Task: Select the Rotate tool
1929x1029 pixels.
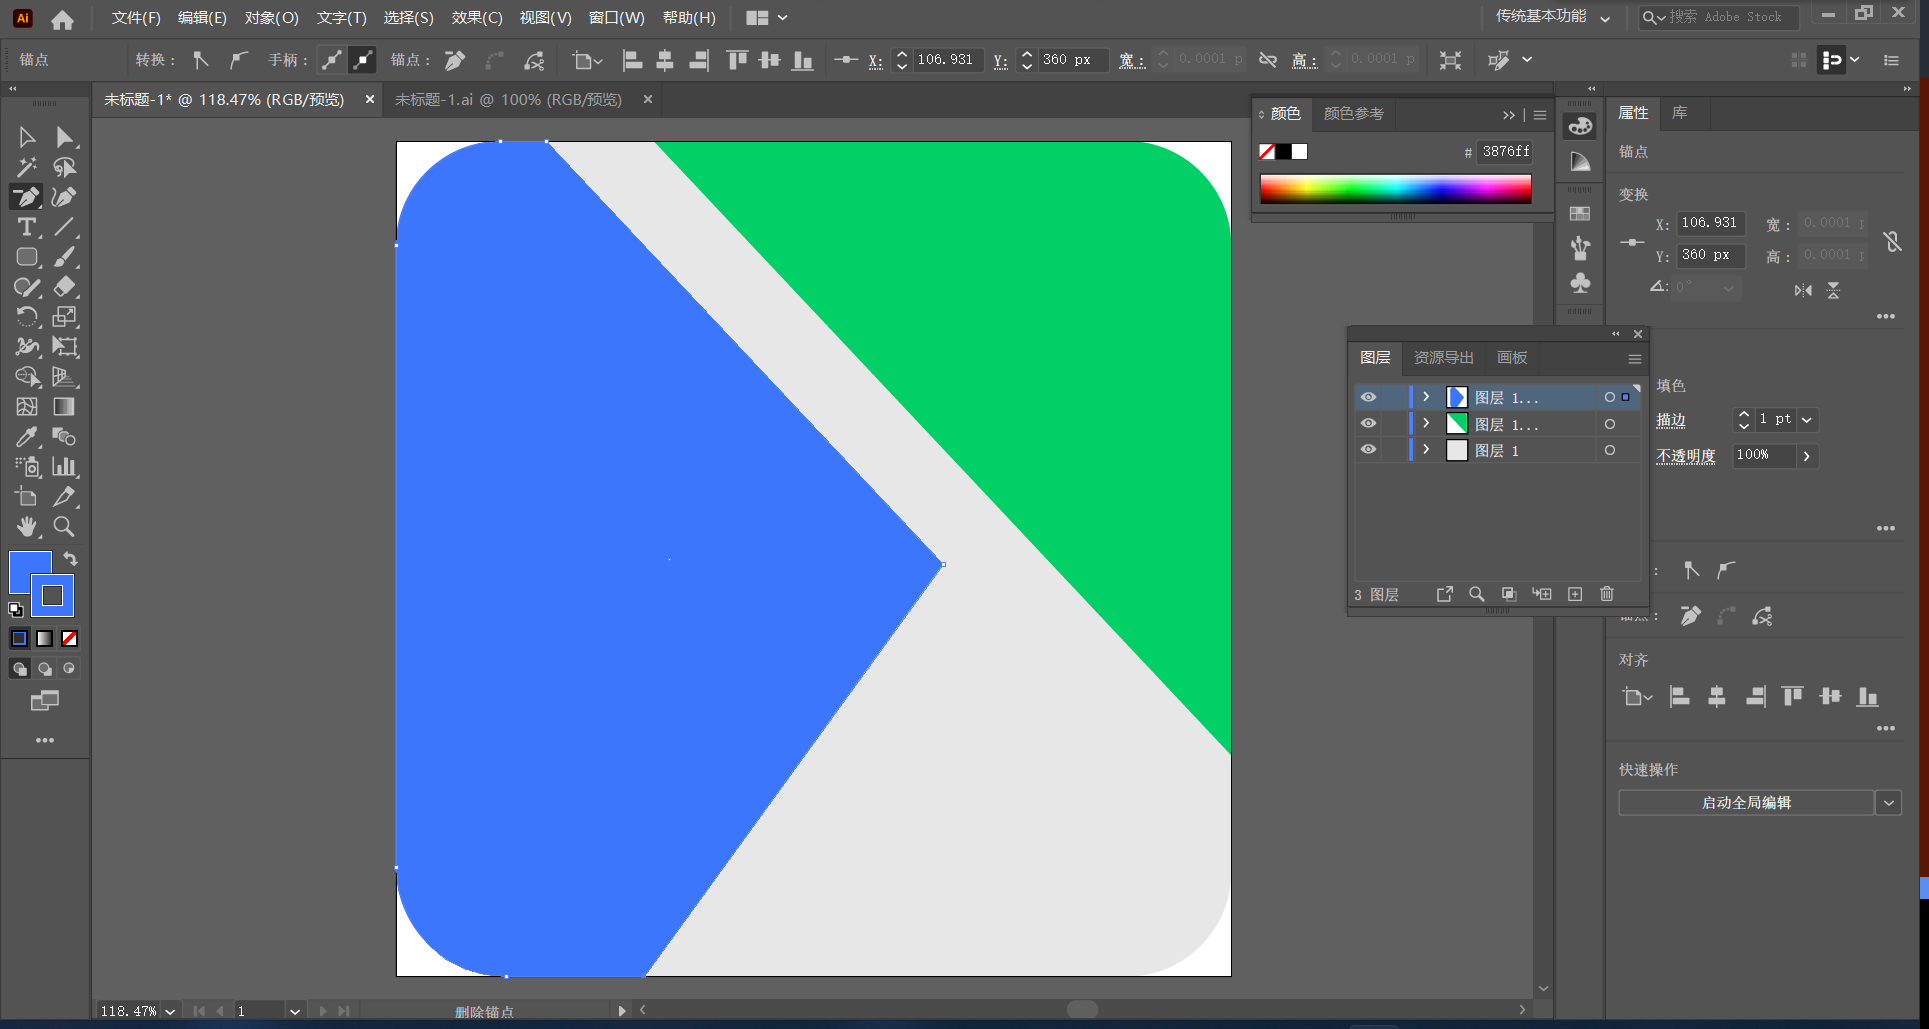Action: (x=27, y=317)
